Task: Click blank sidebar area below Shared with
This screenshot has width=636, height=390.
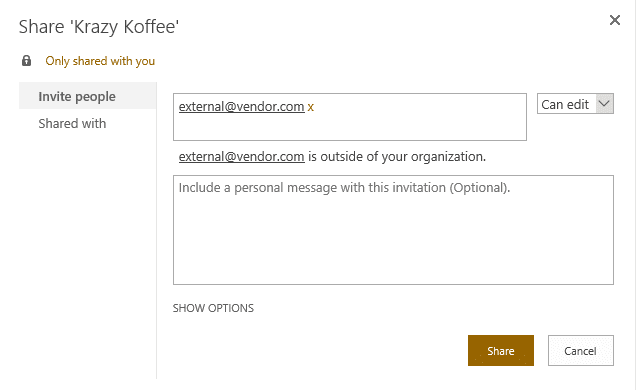Action: click(x=88, y=255)
